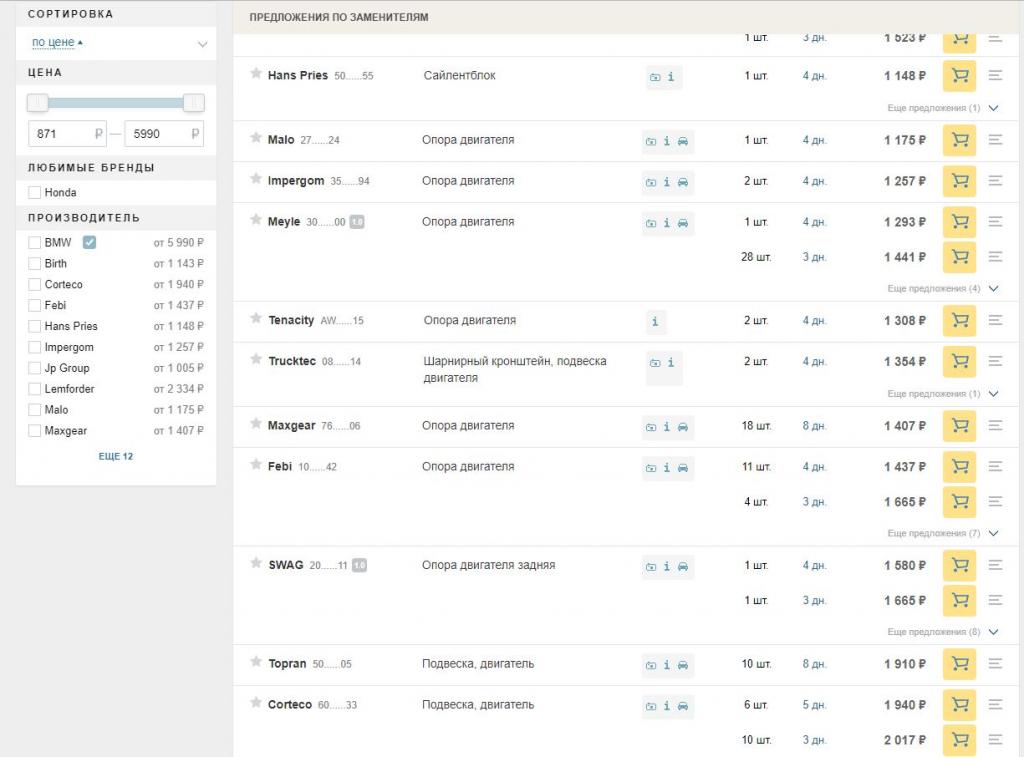Viewport: 1024px width, 757px height.
Task: Expand "Еще предложения (8)" under SWAG
Action: pyautogui.click(x=942, y=632)
